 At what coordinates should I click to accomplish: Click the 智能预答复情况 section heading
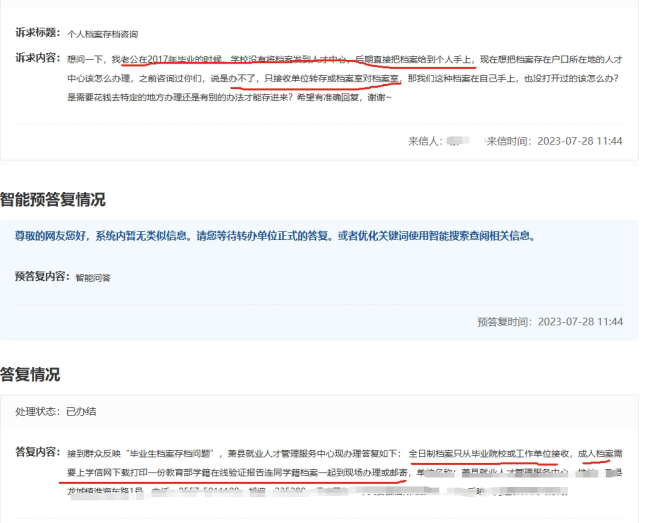(x=53, y=200)
